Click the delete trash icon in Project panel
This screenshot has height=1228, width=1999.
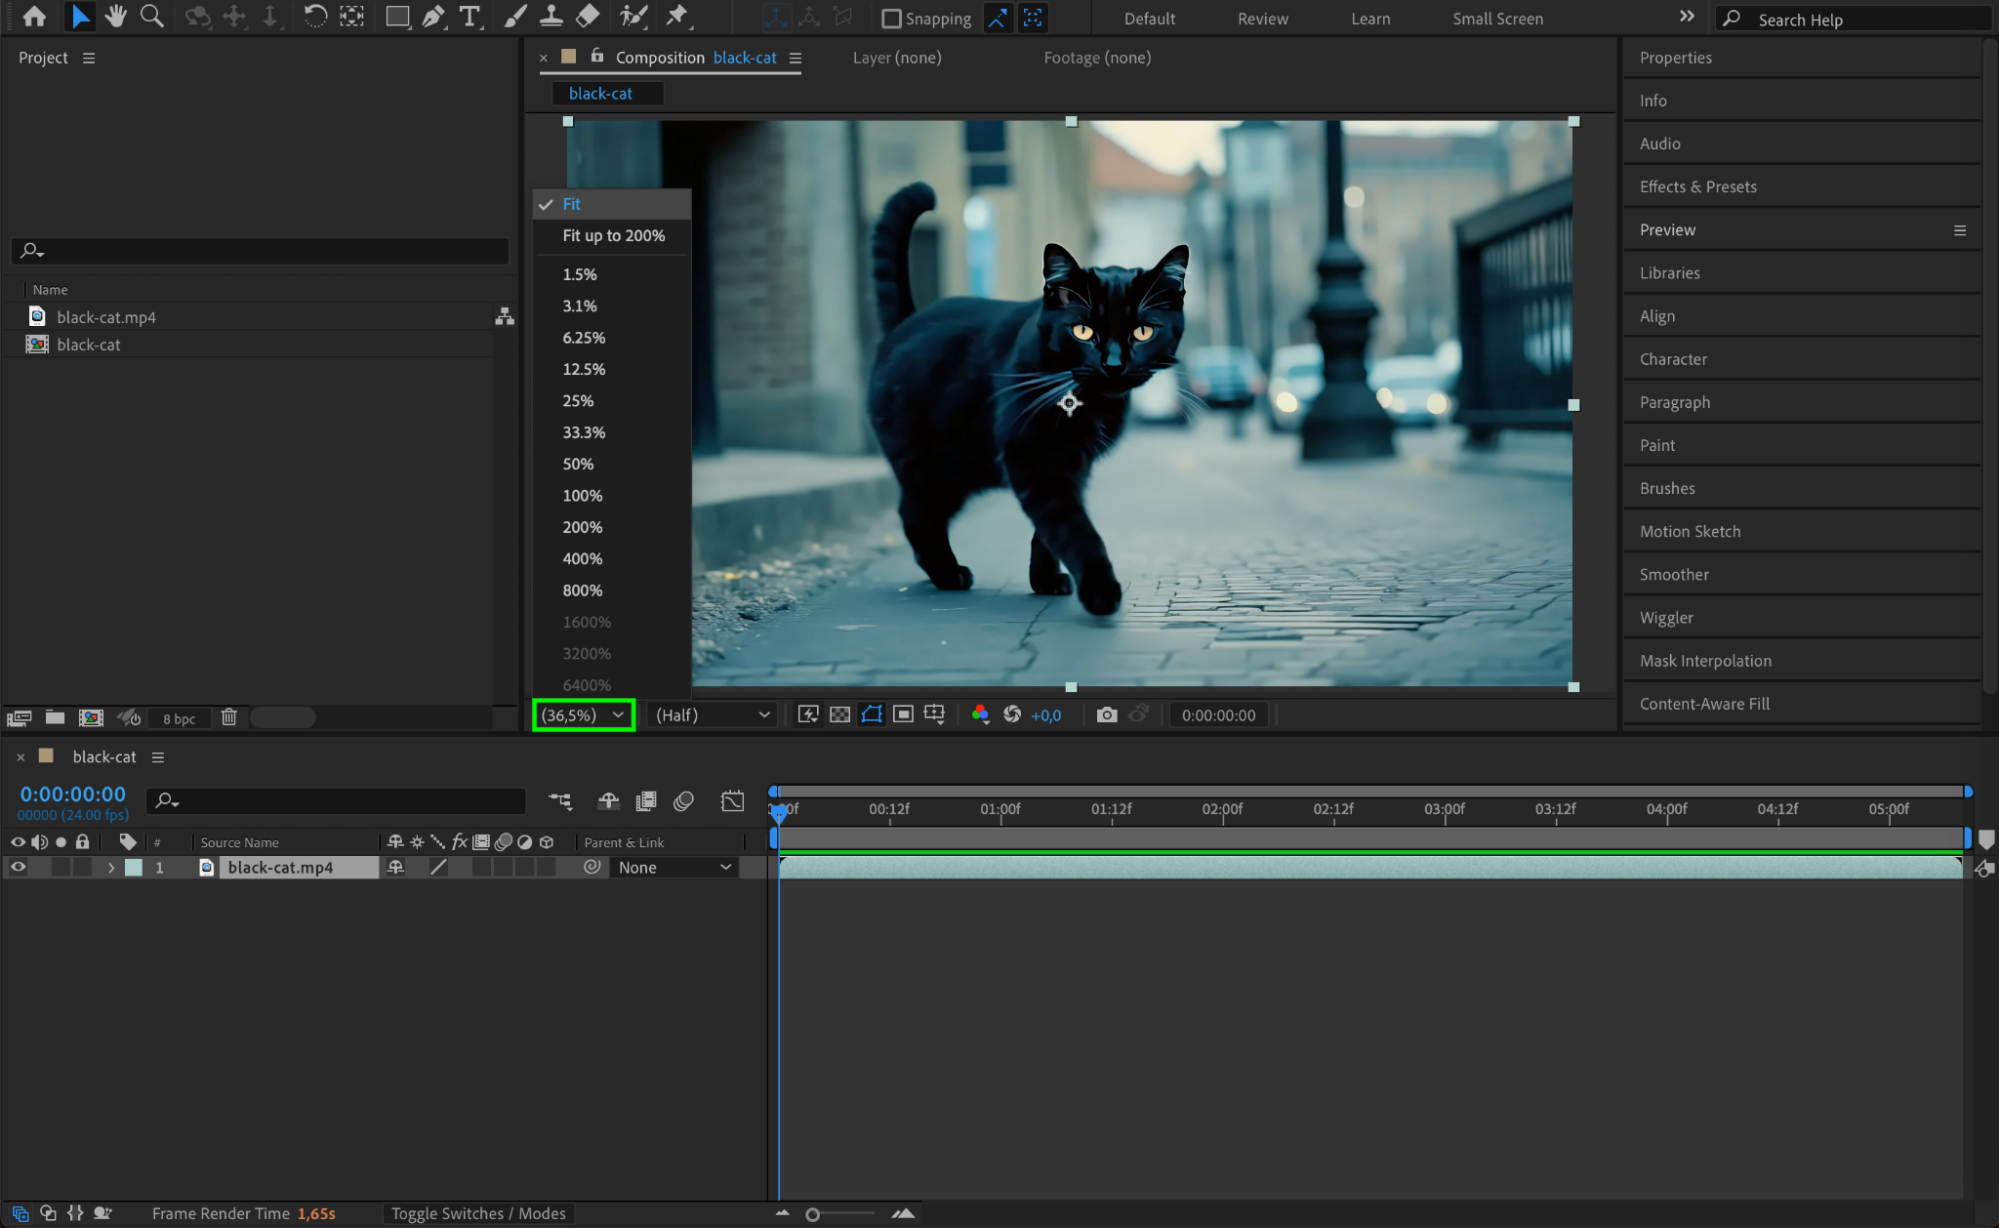pos(229,717)
